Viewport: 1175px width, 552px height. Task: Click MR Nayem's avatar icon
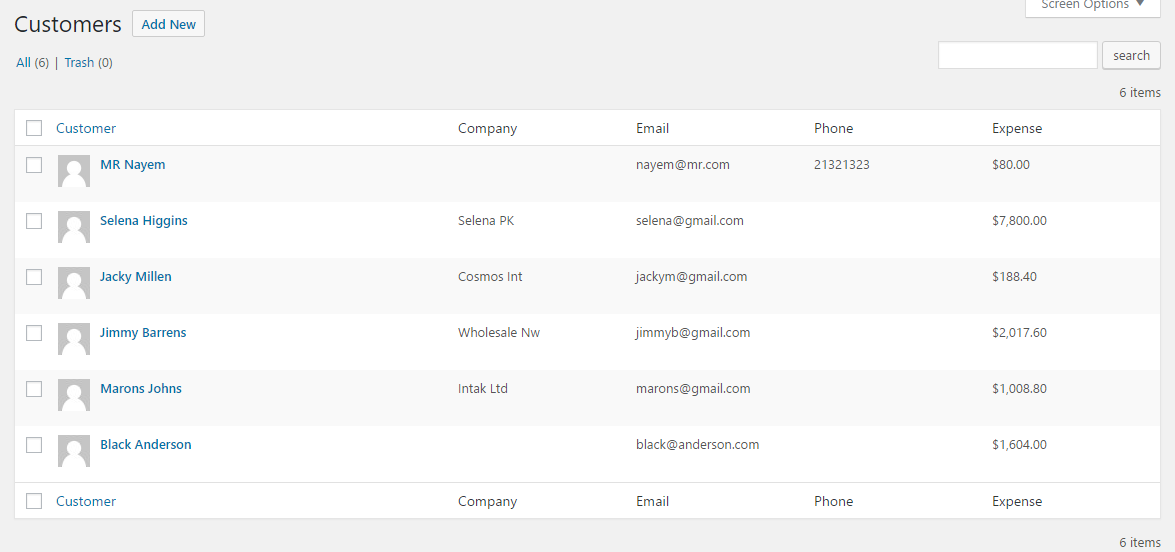point(74,171)
